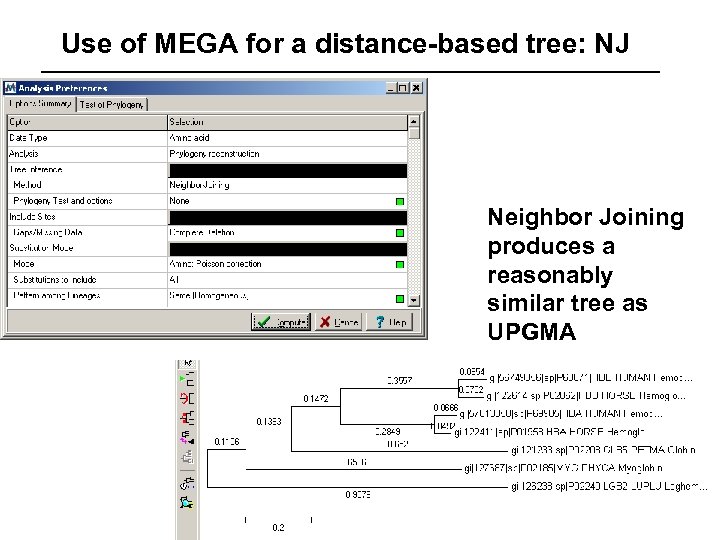Screen dimensions: 720x540
Task: Select the HBA_HUMAN leaf in the tree
Action: [x=561, y=414]
